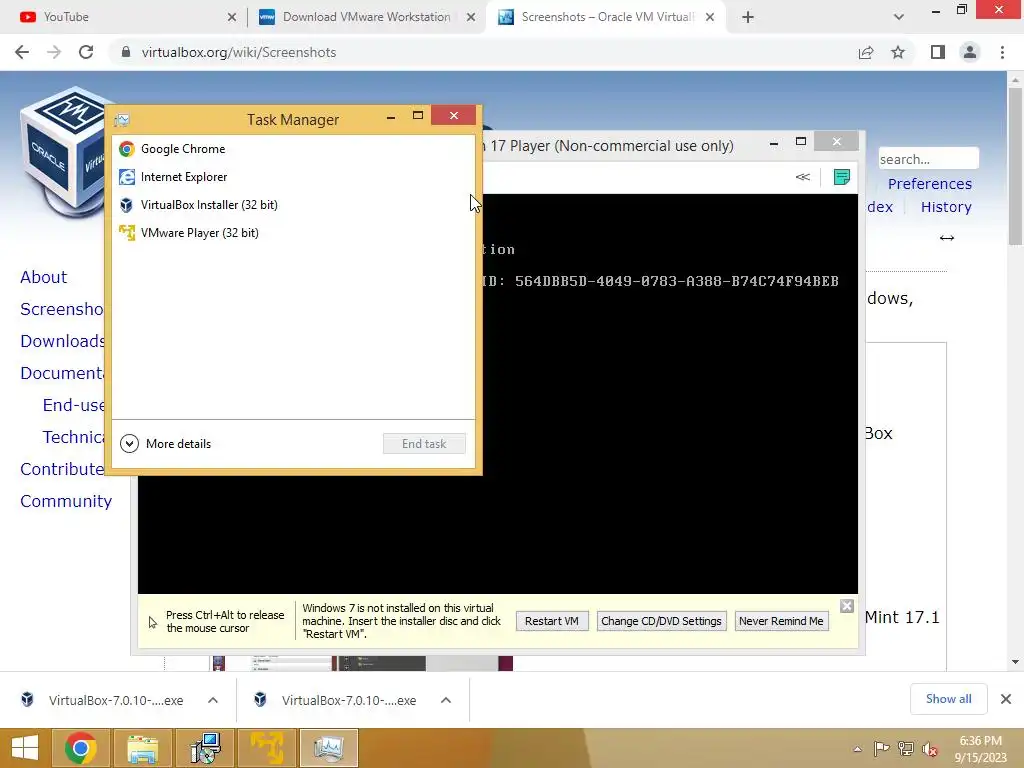
Task: Switch to Download VMware Workstation tab
Action: pyautogui.click(x=366, y=17)
